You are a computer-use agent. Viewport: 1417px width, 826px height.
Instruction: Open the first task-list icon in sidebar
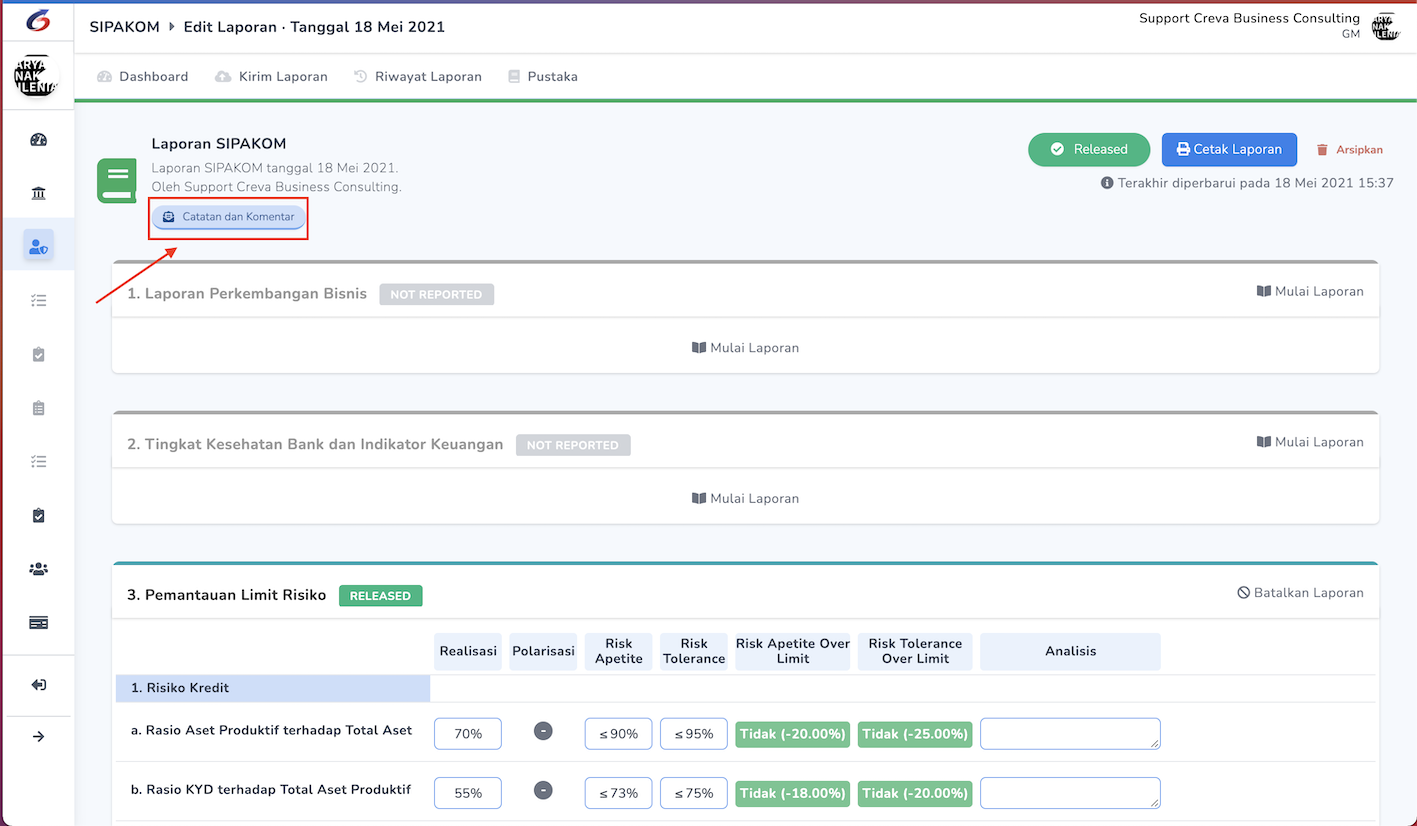(38, 300)
